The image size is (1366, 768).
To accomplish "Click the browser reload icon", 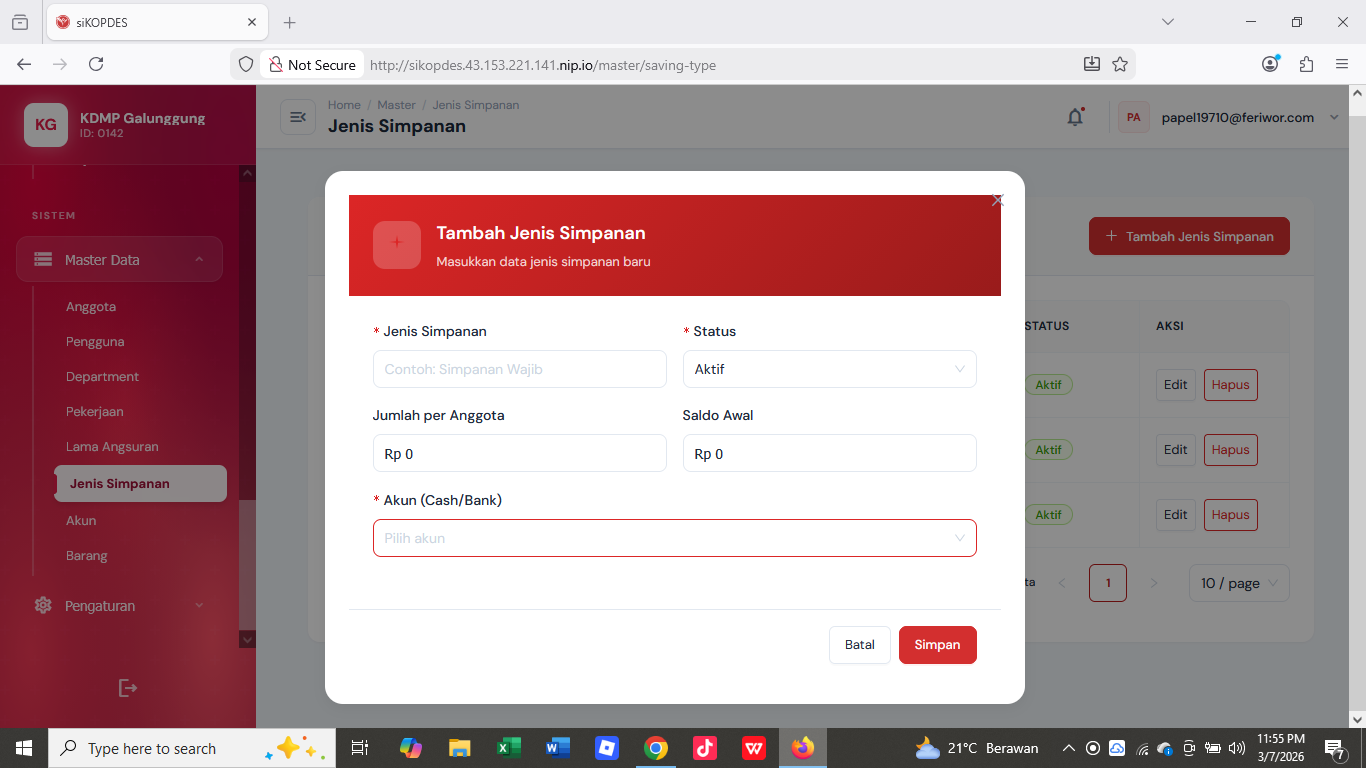I will [96, 64].
